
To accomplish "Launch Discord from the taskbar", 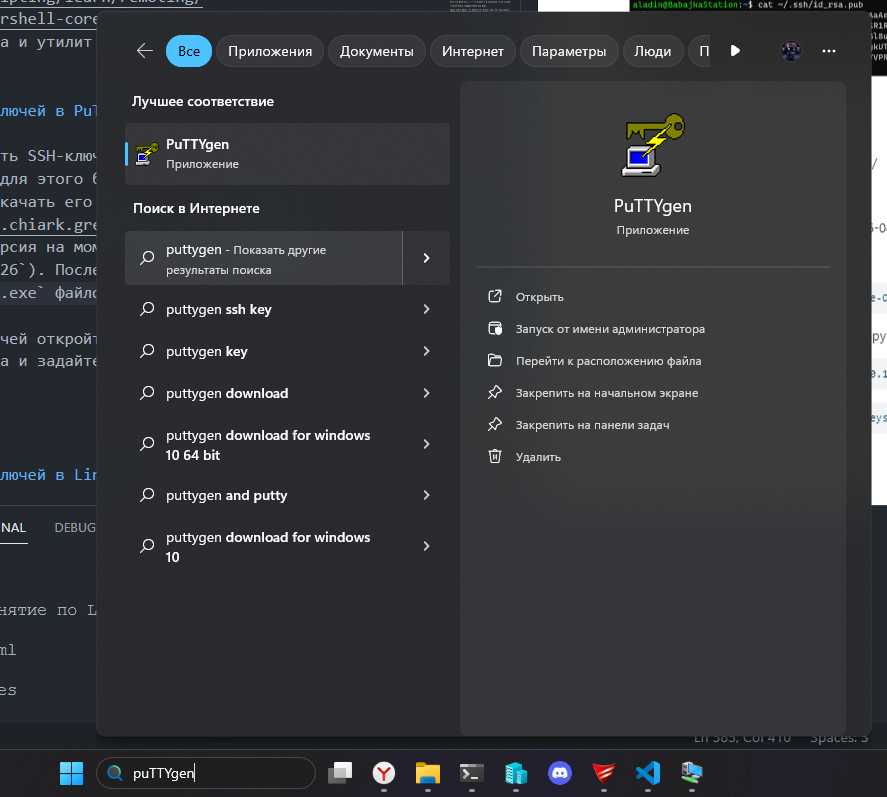I will coord(559,772).
